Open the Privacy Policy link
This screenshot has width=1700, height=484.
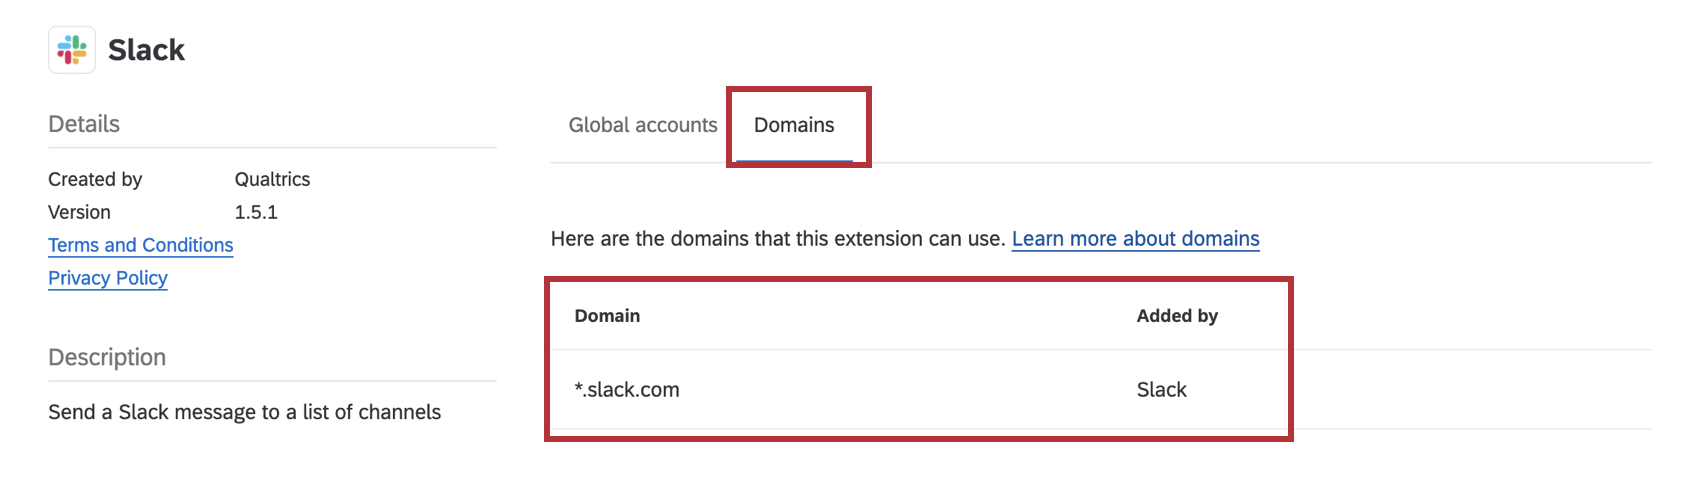[x=108, y=278]
